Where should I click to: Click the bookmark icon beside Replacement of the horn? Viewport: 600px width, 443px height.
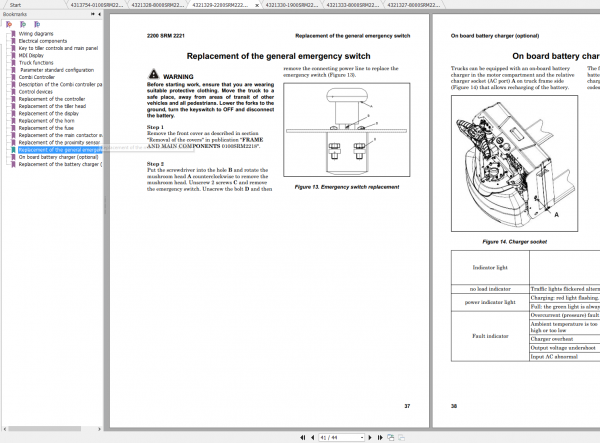[13, 121]
